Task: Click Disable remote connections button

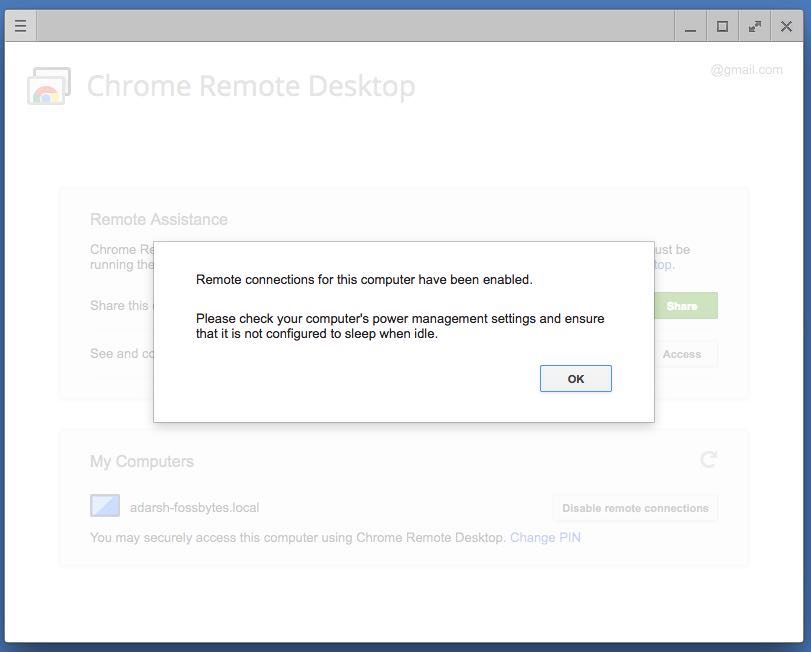Action: (635, 508)
